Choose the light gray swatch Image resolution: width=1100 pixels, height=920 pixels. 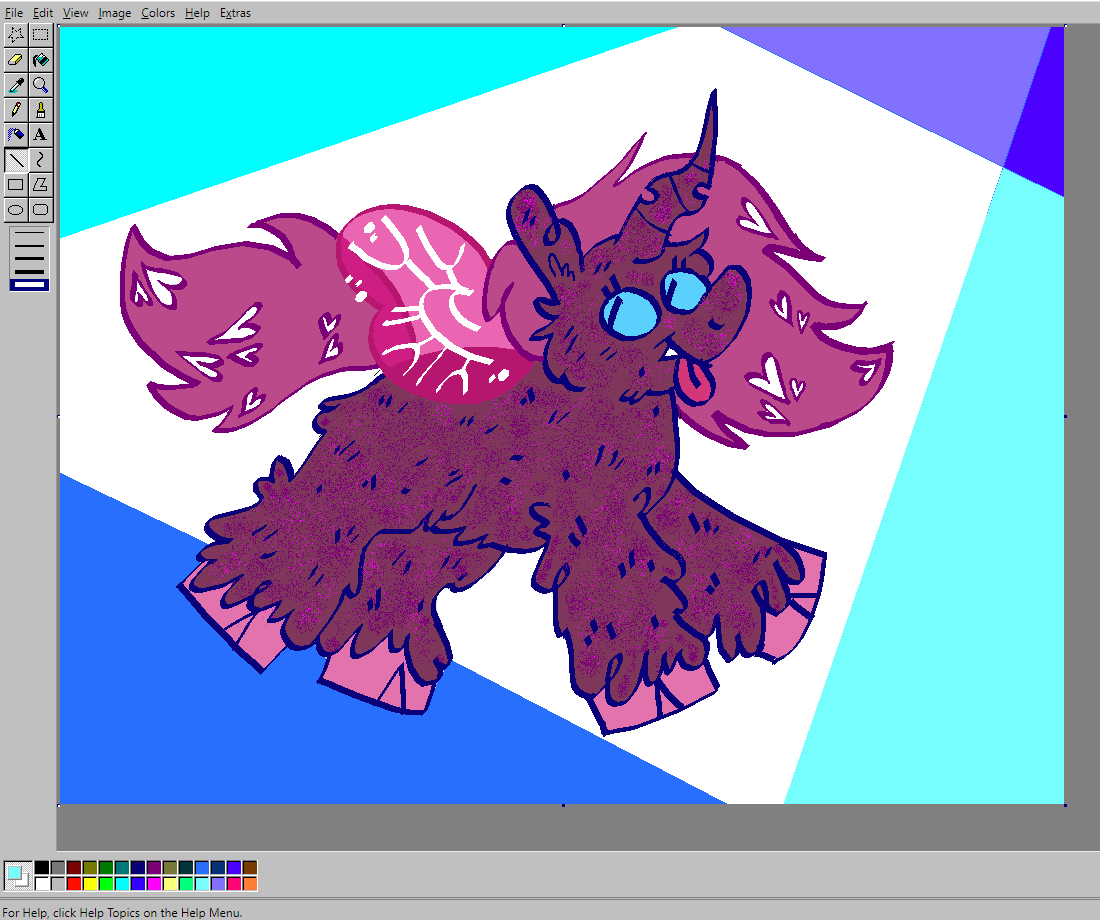point(58,884)
